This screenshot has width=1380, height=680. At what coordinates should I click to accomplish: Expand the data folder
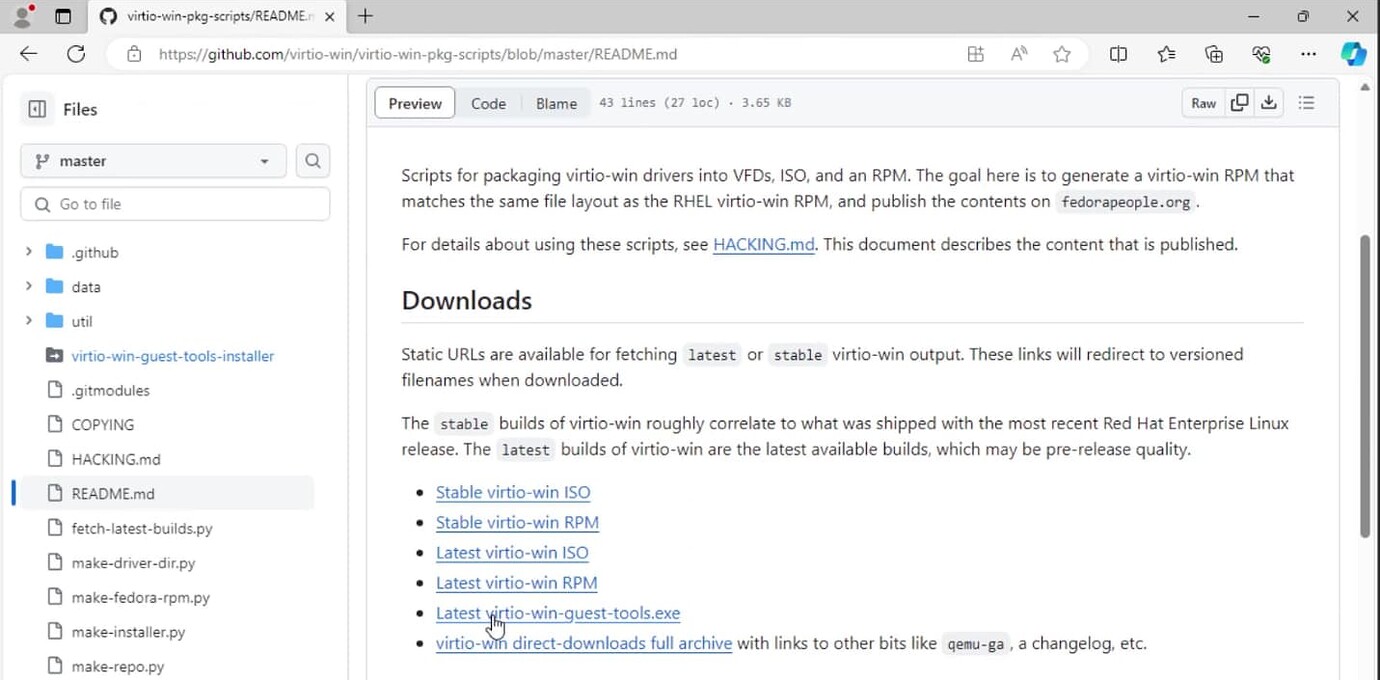tap(29, 287)
